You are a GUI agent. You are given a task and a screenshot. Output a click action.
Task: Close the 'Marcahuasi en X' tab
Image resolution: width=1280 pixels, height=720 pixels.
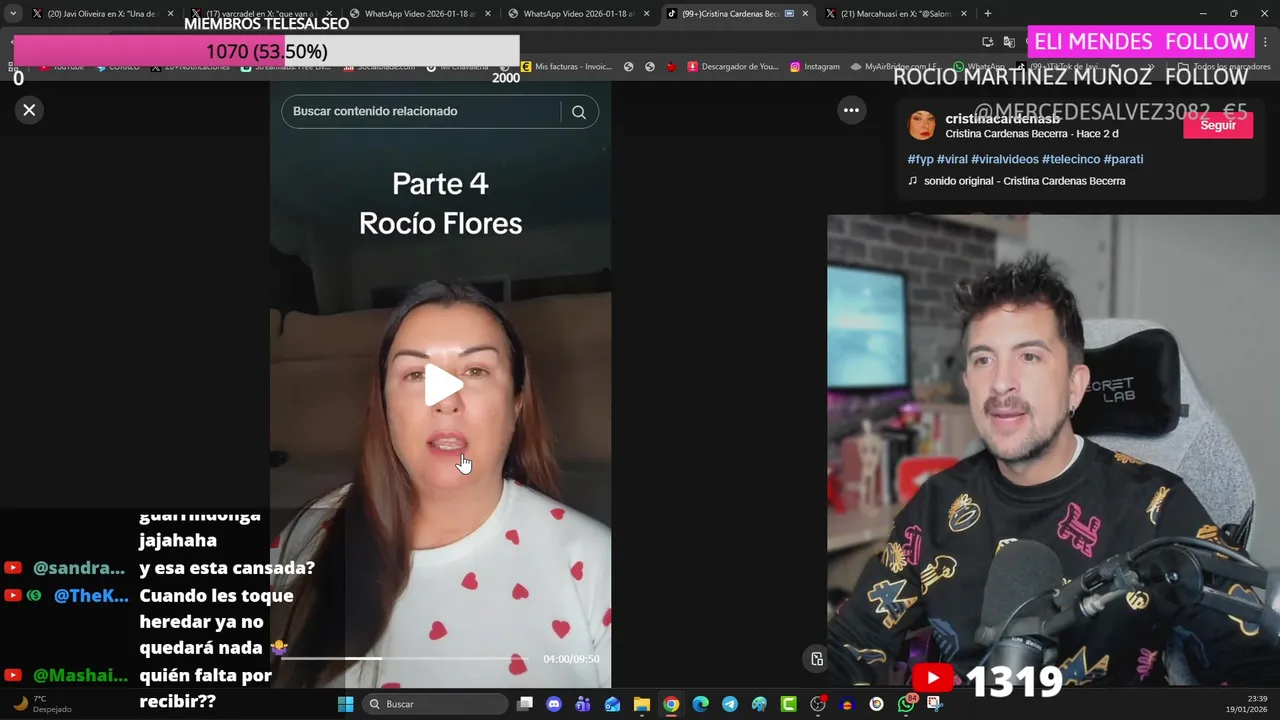click(x=964, y=14)
